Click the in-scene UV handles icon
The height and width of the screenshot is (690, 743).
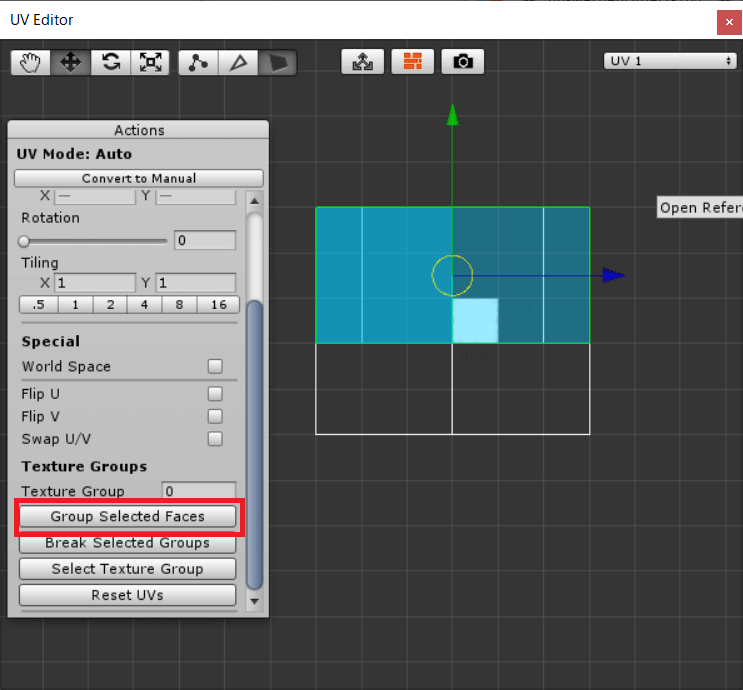tap(362, 62)
